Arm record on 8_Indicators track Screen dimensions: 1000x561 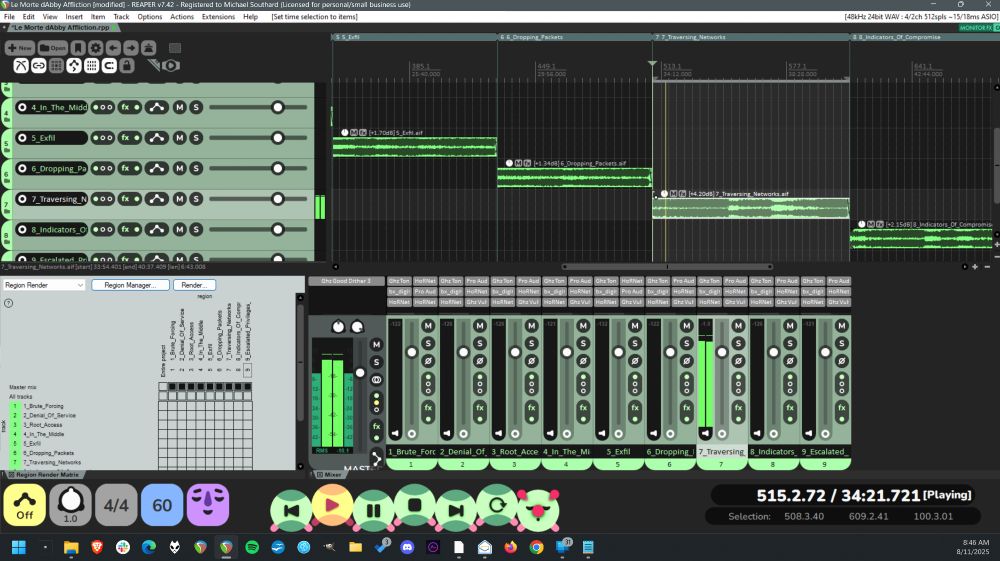coord(22,230)
